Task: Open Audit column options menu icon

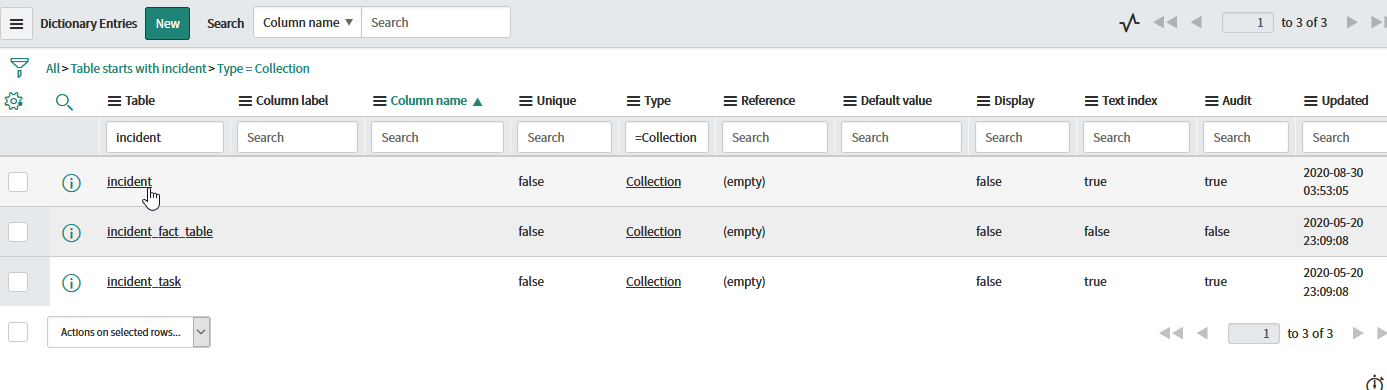Action: tap(1211, 101)
